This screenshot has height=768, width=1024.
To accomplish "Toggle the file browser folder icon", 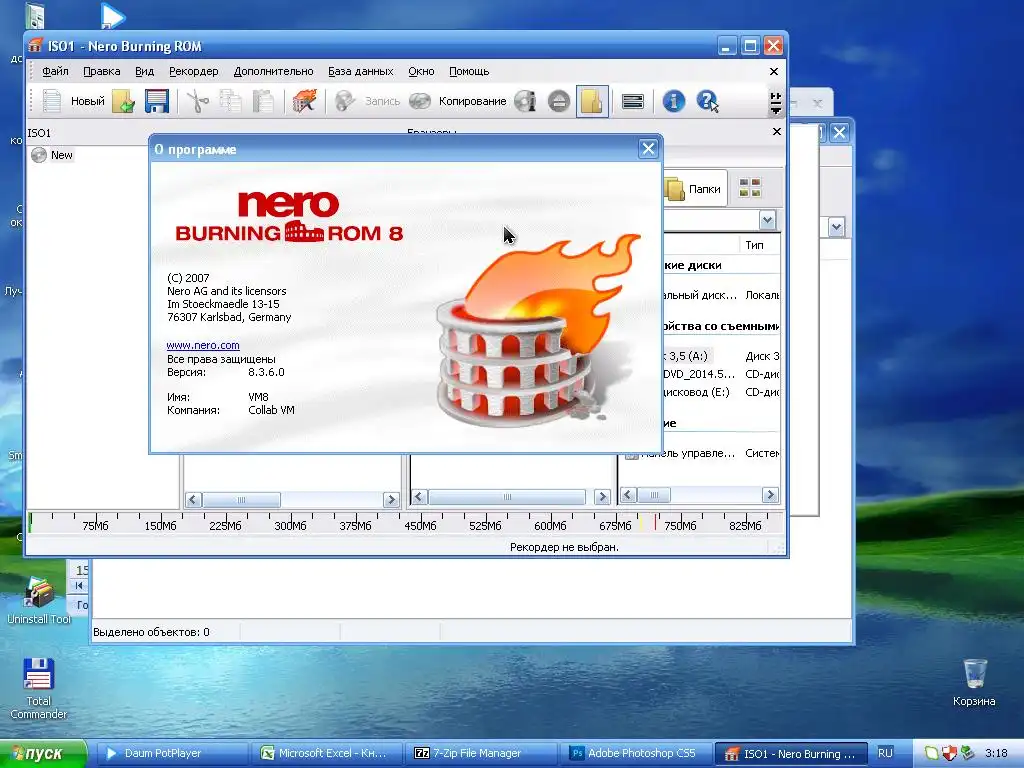I will pos(592,101).
